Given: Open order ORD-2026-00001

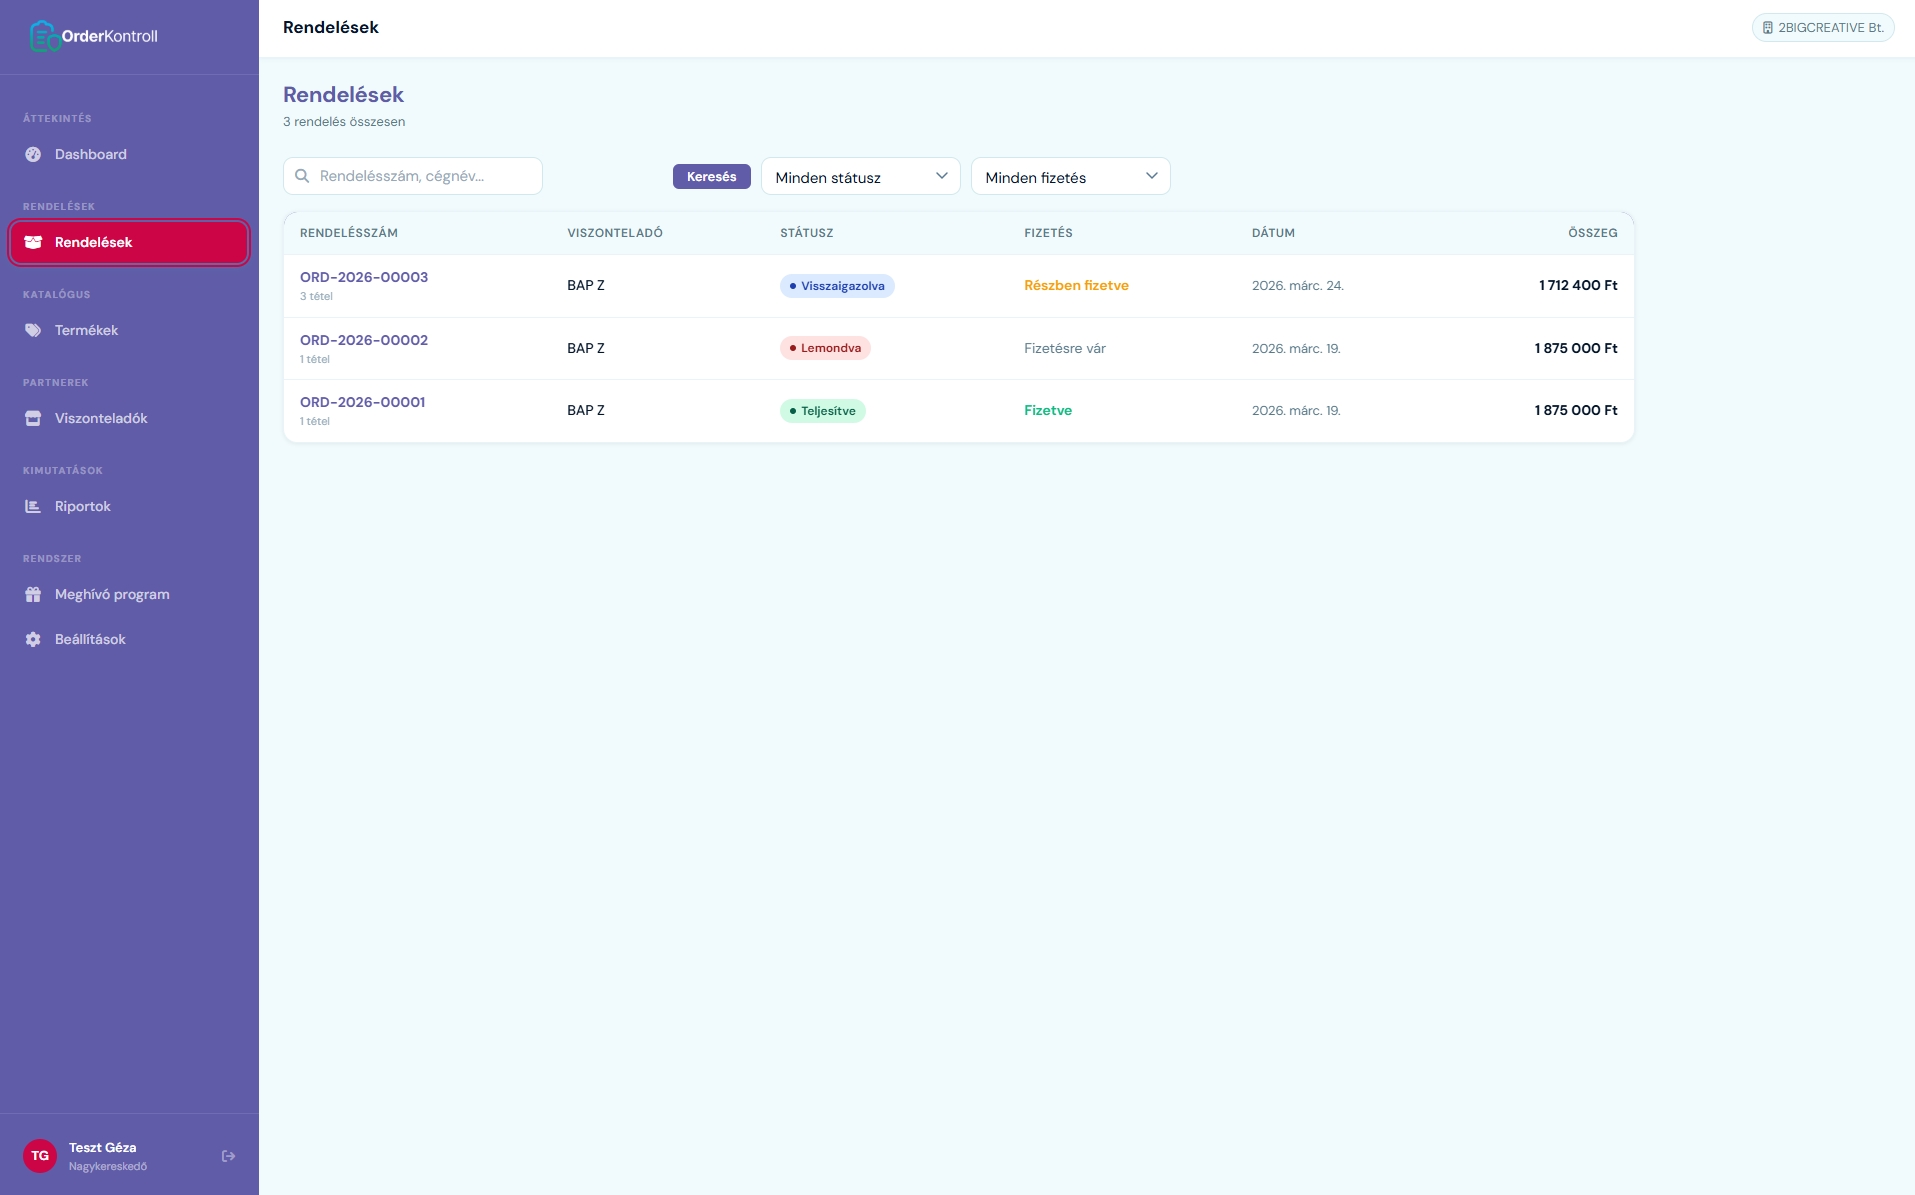Looking at the screenshot, I should 362,402.
